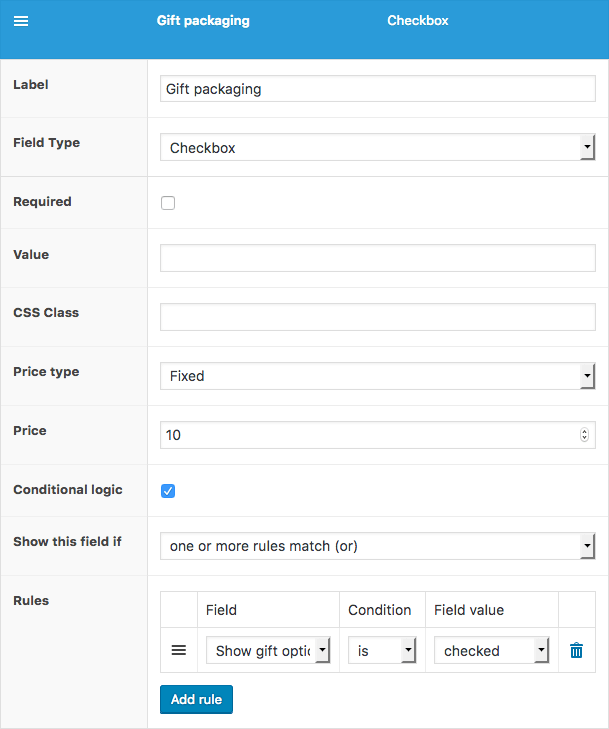
Task: Open the rule Field dropdown
Action: (x=268, y=650)
